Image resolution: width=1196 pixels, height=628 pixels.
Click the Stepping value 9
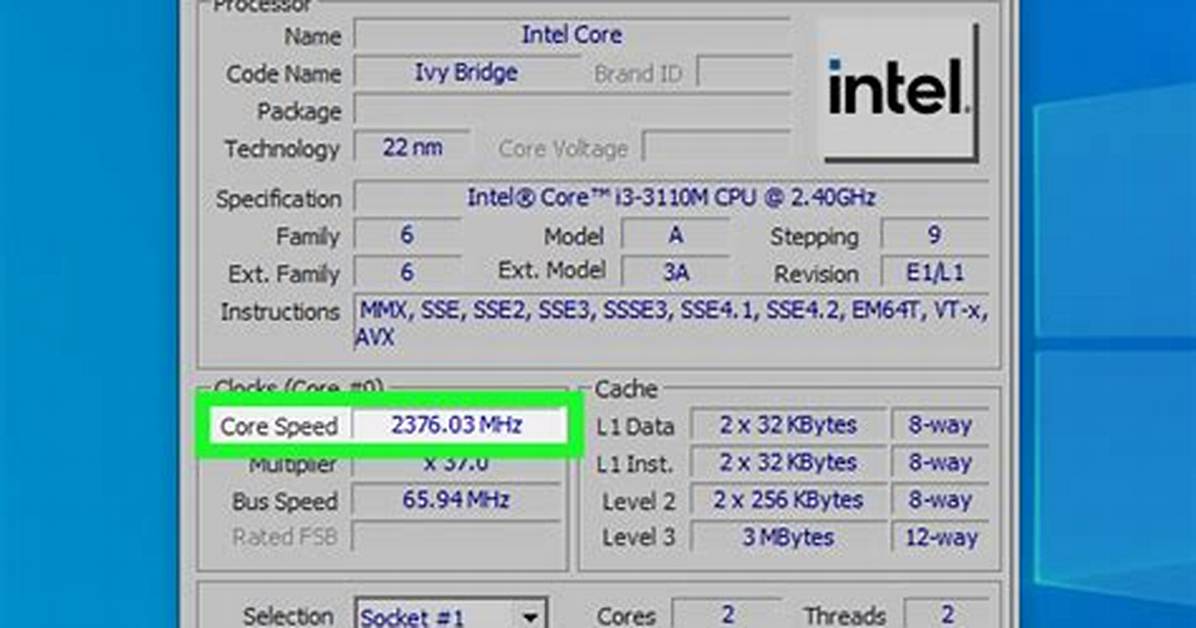point(935,235)
